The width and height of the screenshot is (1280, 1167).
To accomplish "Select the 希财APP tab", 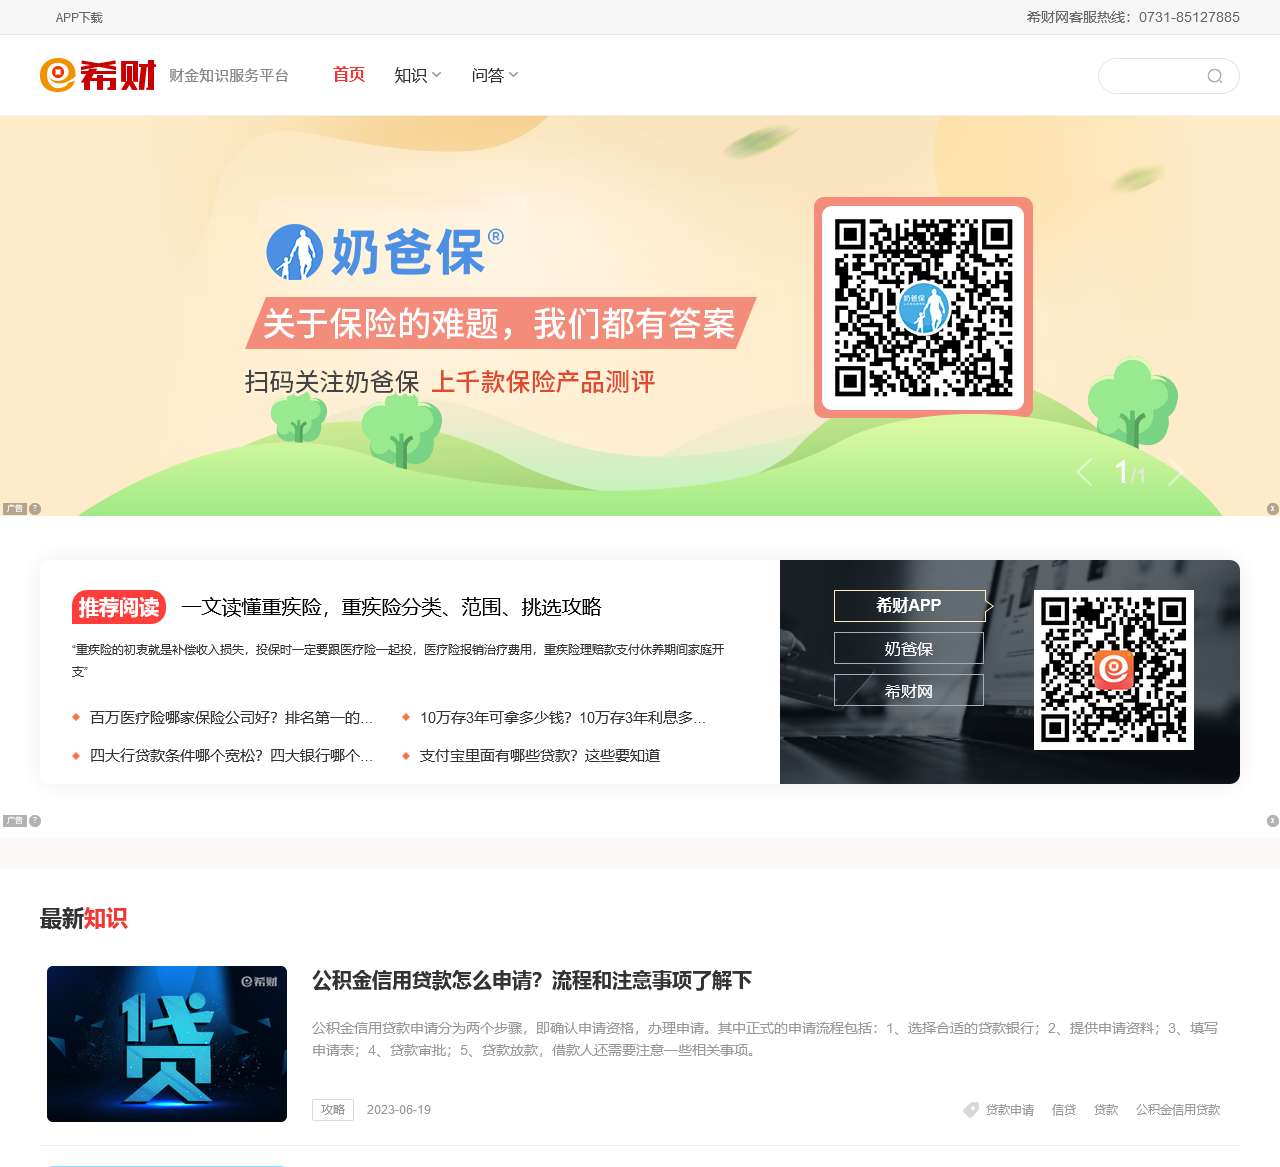I will pos(909,605).
